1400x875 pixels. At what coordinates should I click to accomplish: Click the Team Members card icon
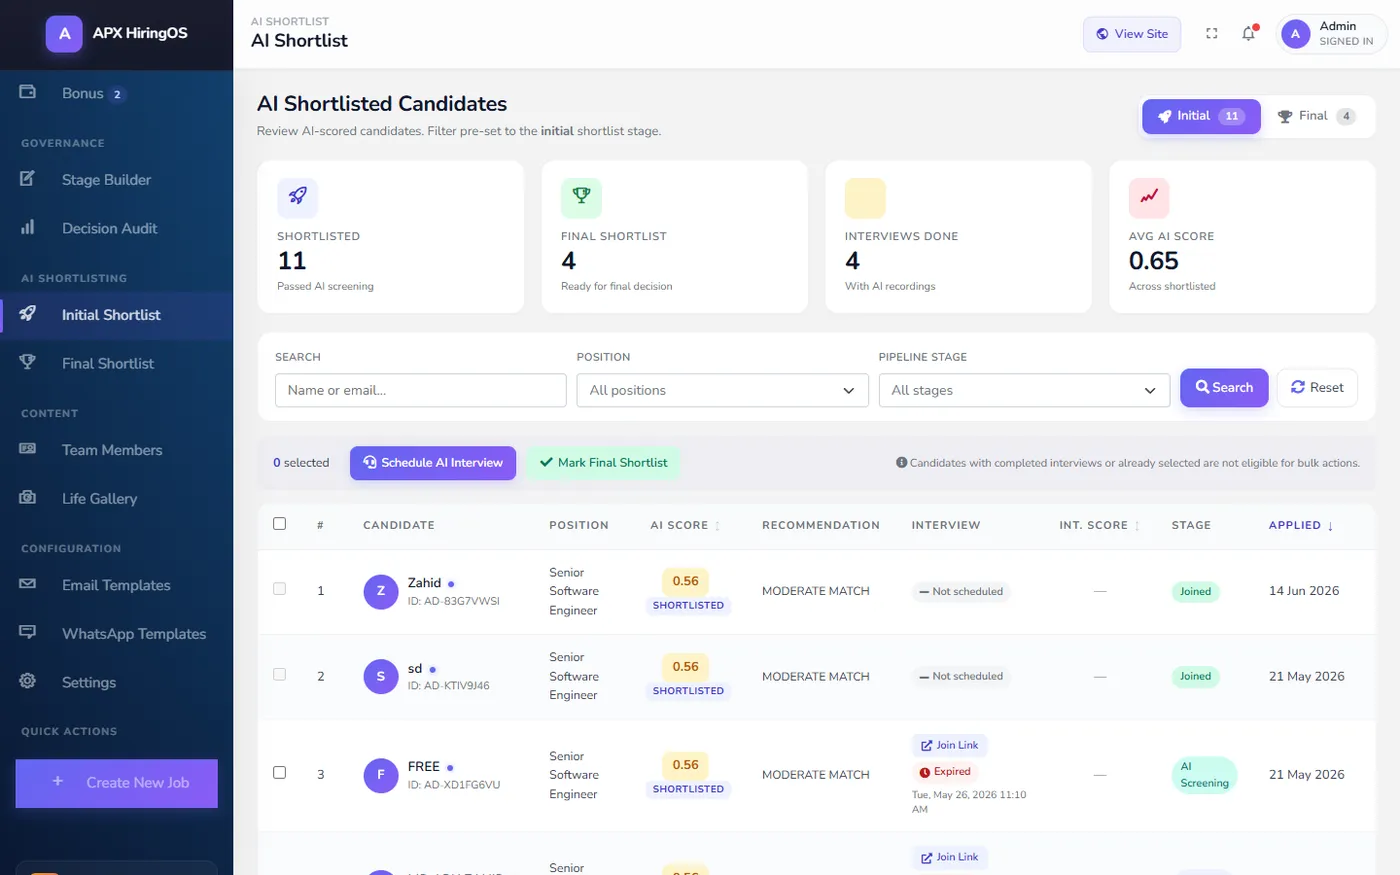(x=28, y=449)
